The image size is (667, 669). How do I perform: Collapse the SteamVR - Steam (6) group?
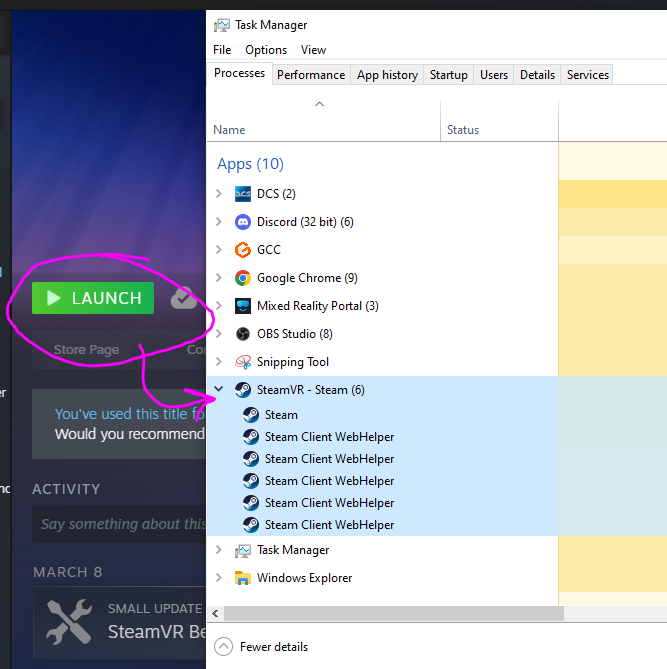pyautogui.click(x=218, y=389)
